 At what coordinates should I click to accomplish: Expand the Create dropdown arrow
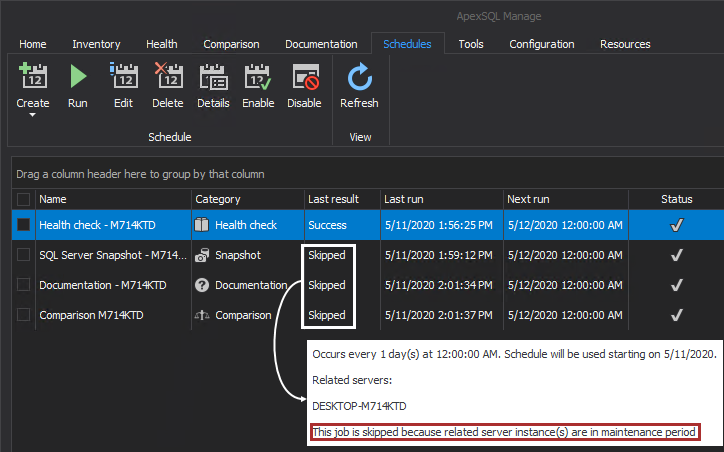coord(32,115)
